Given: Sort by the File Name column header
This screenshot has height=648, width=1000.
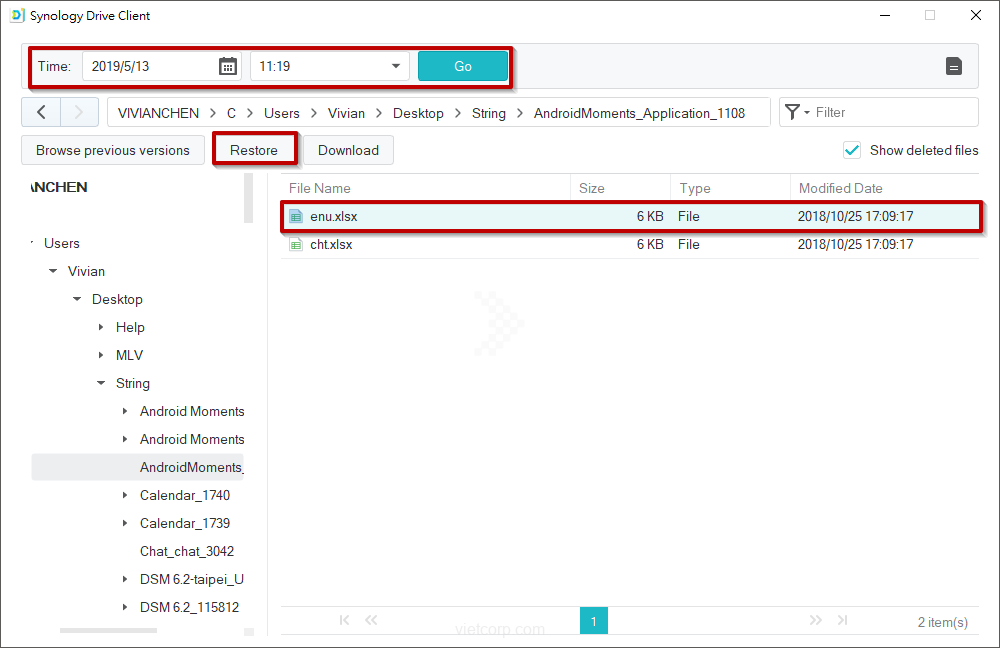Looking at the screenshot, I should [x=320, y=188].
